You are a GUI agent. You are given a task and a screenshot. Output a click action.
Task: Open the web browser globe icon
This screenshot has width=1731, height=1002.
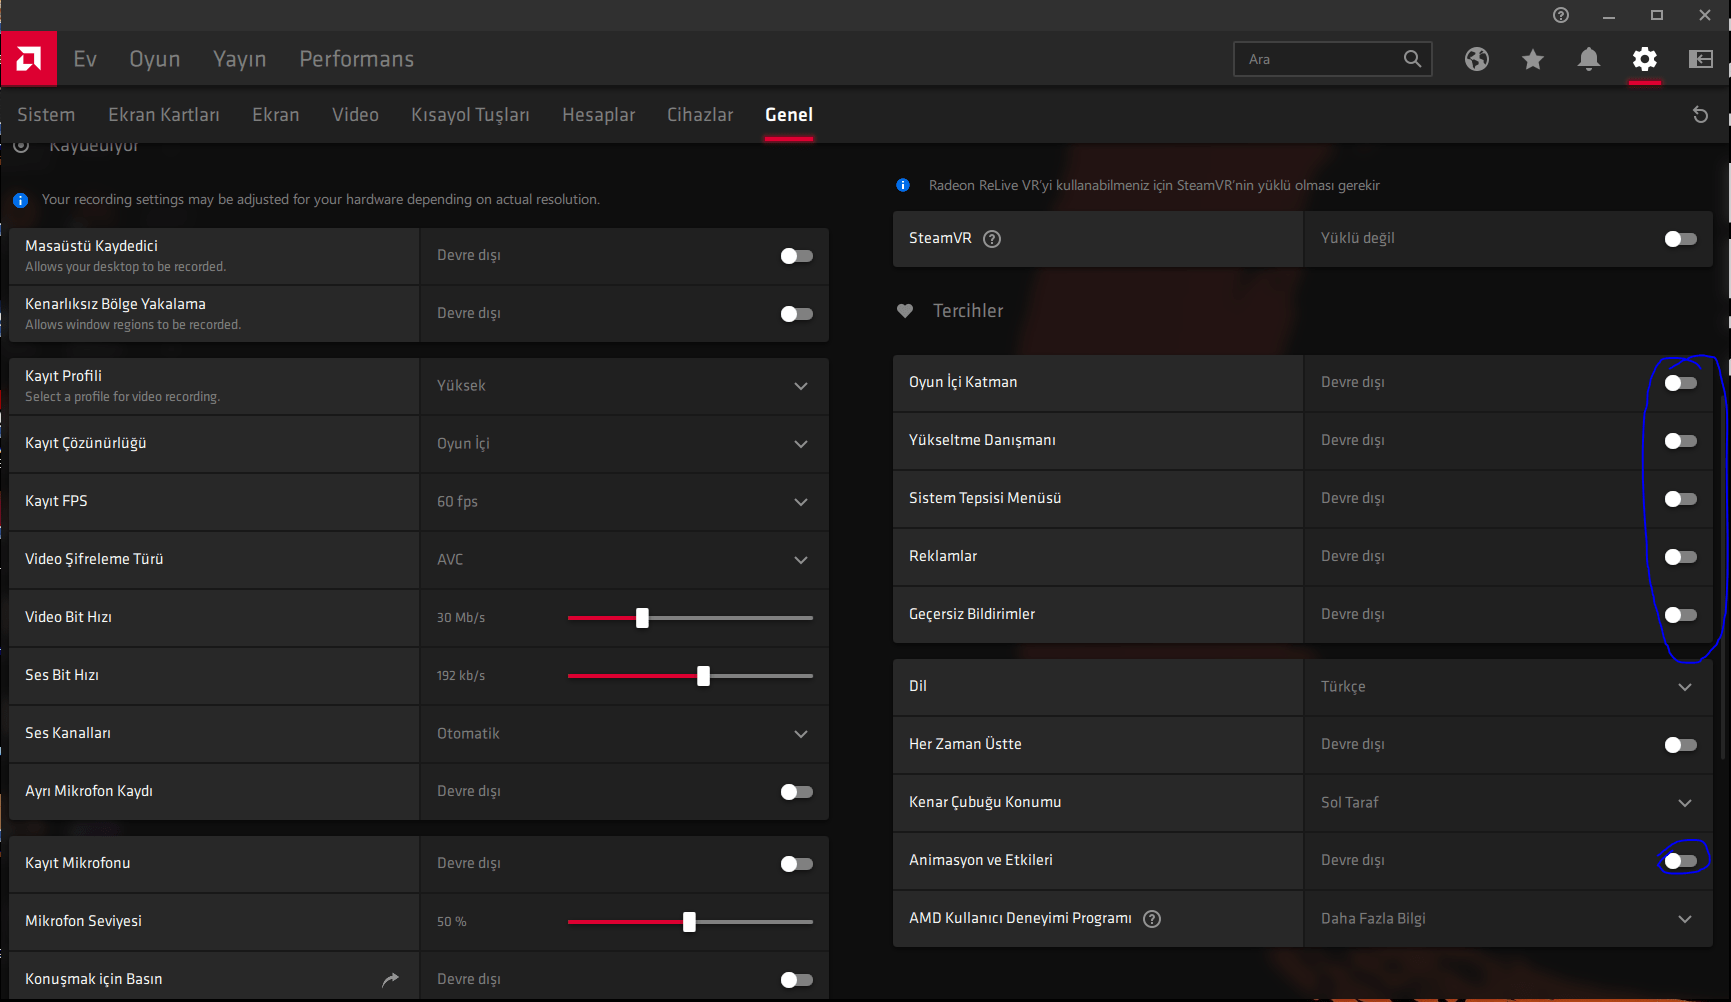[x=1477, y=59]
